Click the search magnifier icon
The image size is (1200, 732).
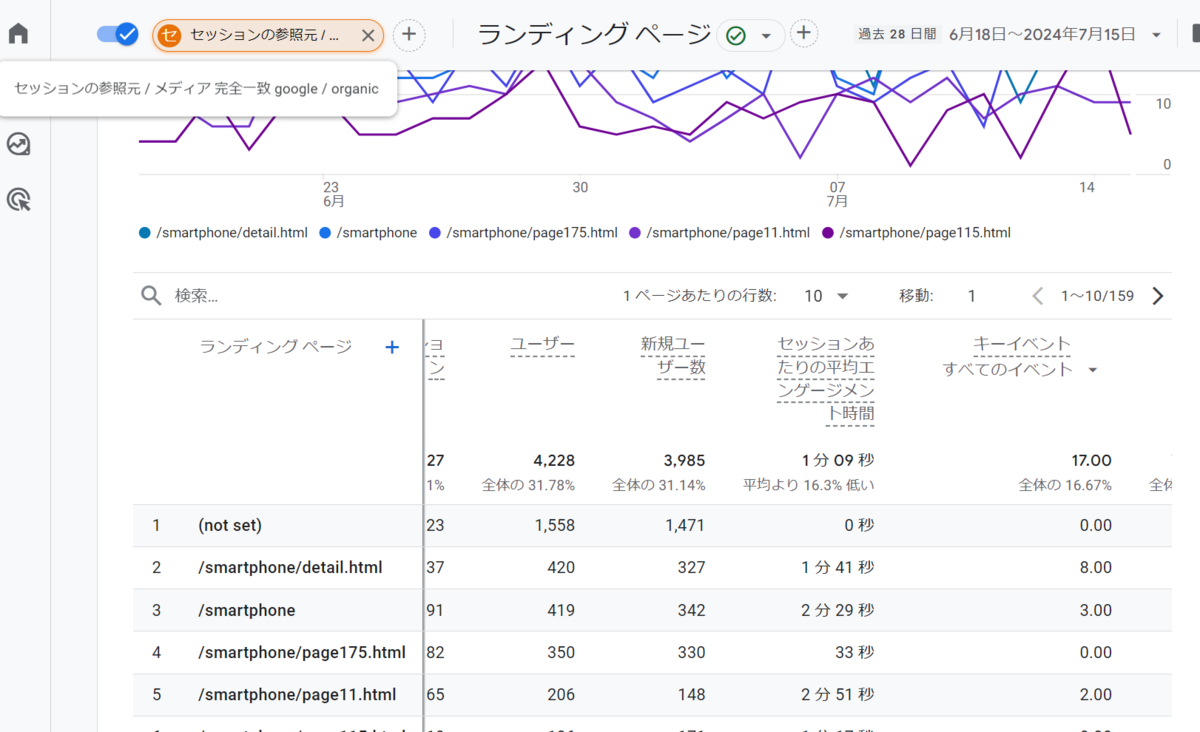tap(151, 296)
